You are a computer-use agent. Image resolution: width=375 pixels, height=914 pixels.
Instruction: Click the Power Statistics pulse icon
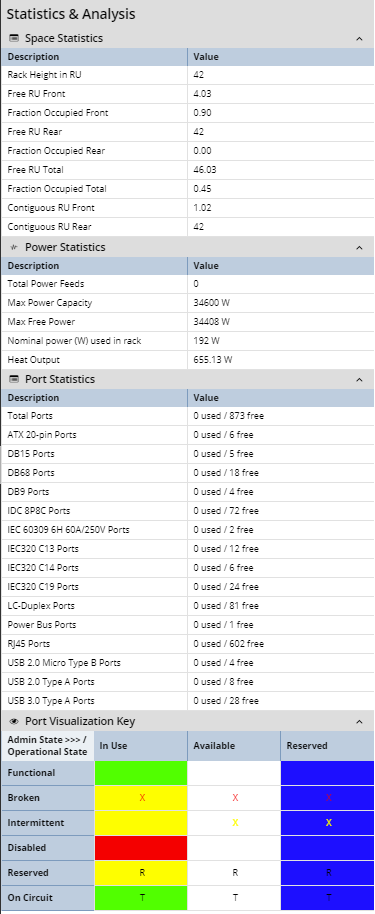[x=14, y=247]
